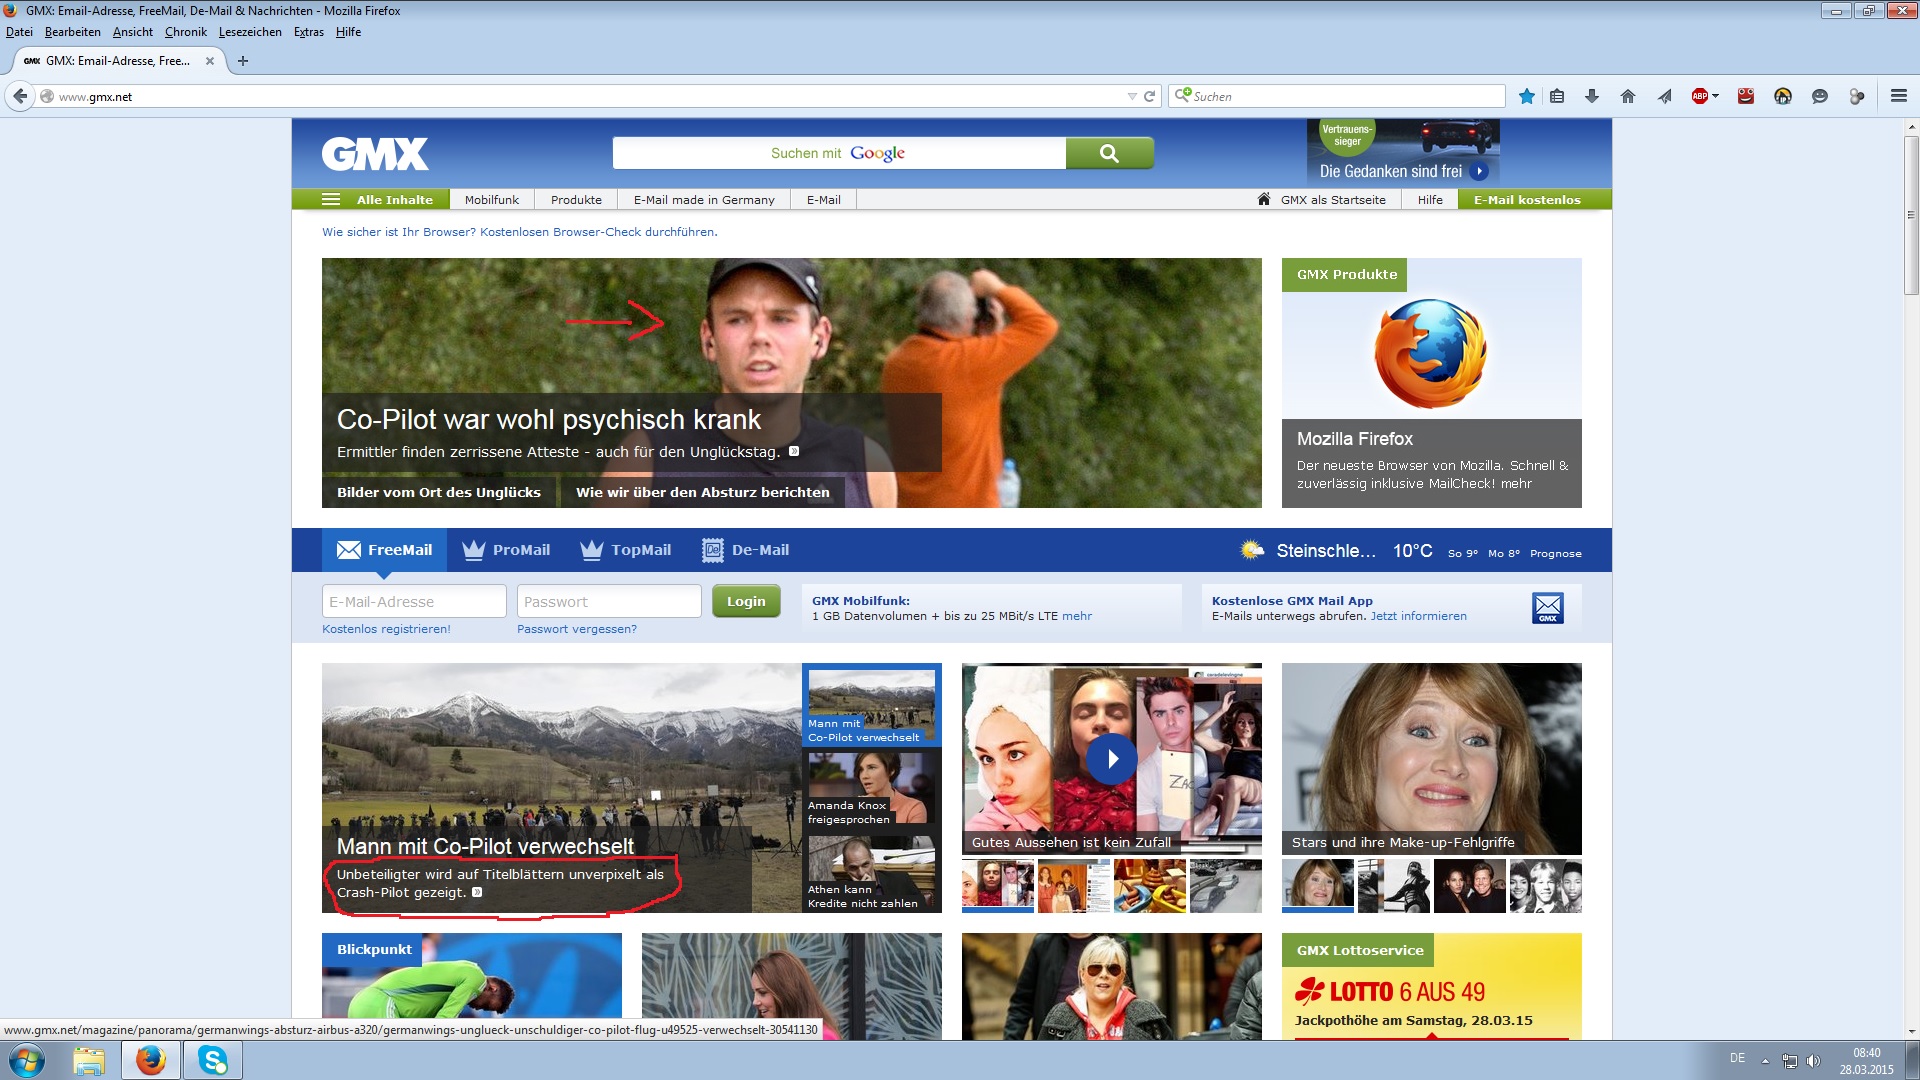The height and width of the screenshot is (1080, 1920).
Task: Open the Firefox hamburger menu
Action: tap(1898, 96)
